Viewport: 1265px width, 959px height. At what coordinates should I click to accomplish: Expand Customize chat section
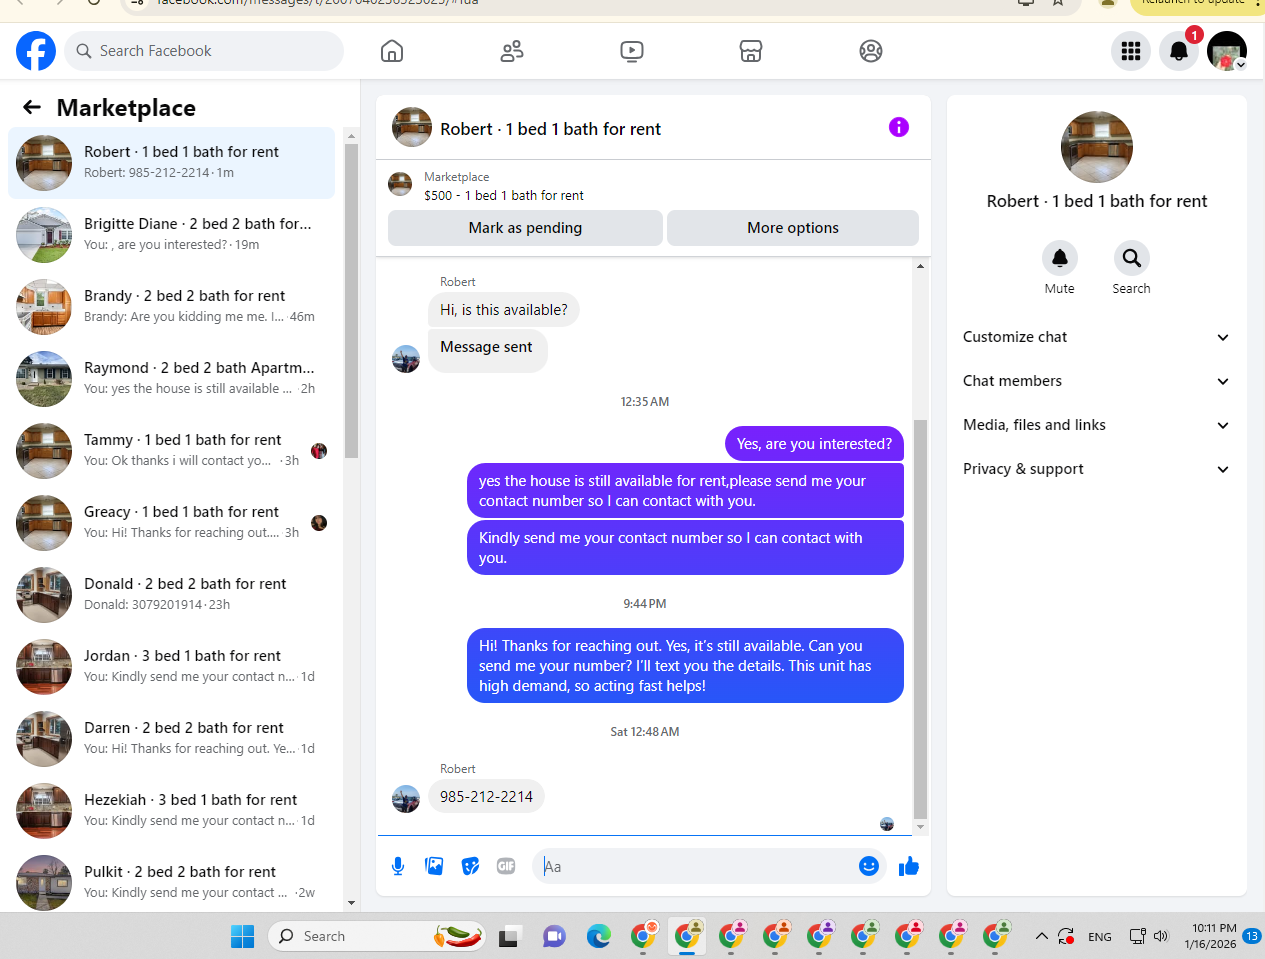[x=1096, y=337]
